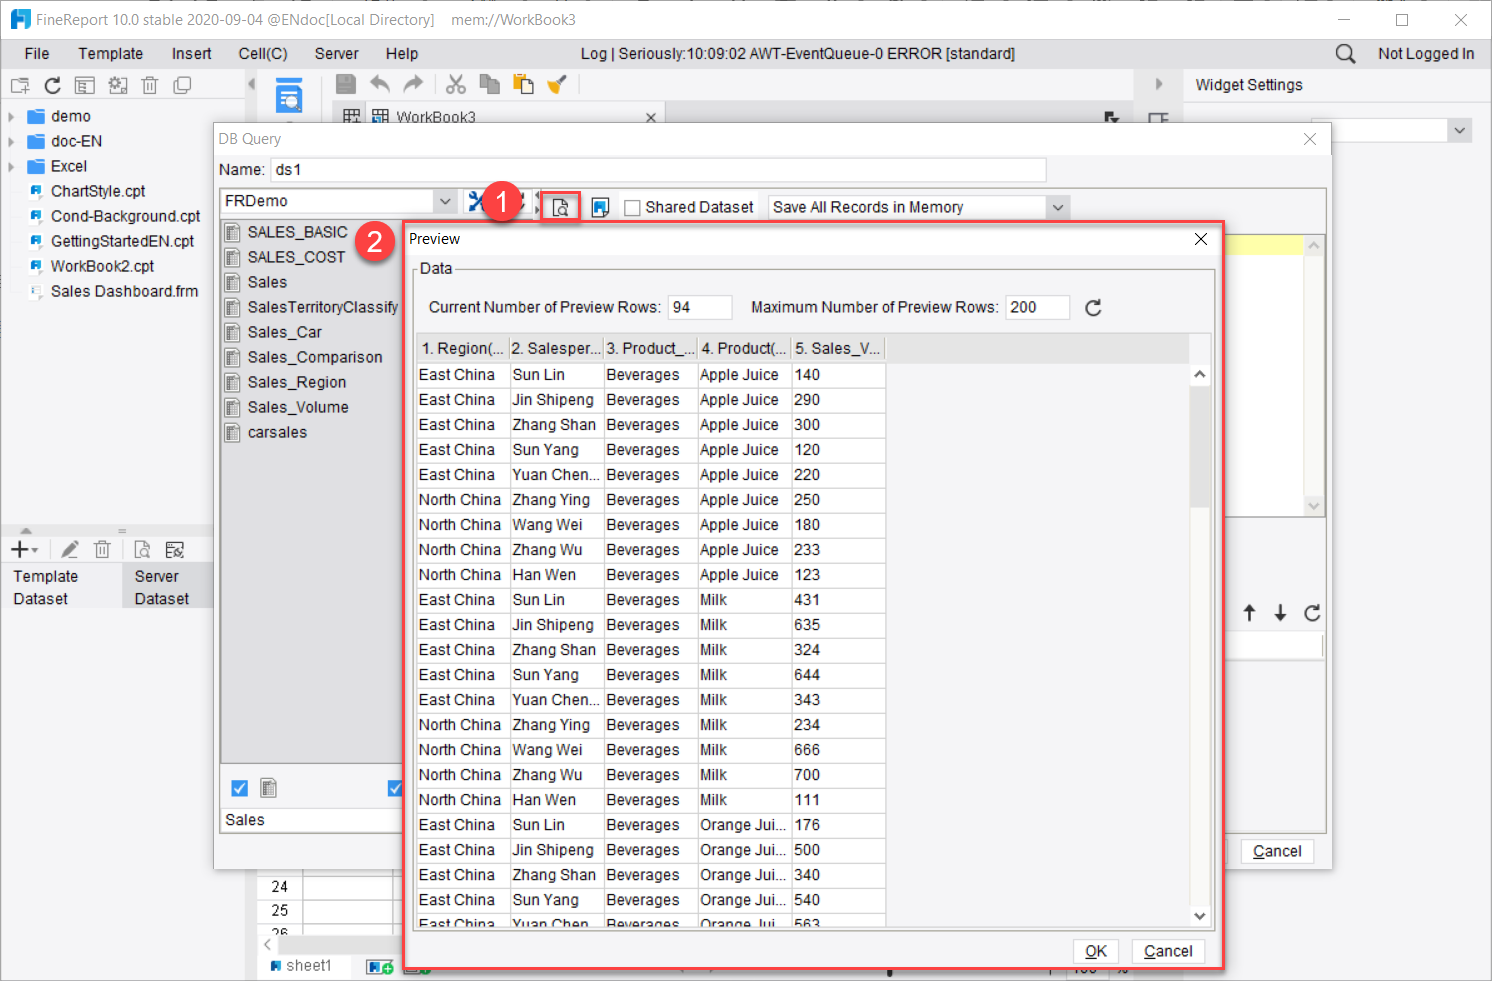Redo with the forward arrow icon
Image resolution: width=1492 pixels, height=981 pixels.
click(x=413, y=84)
